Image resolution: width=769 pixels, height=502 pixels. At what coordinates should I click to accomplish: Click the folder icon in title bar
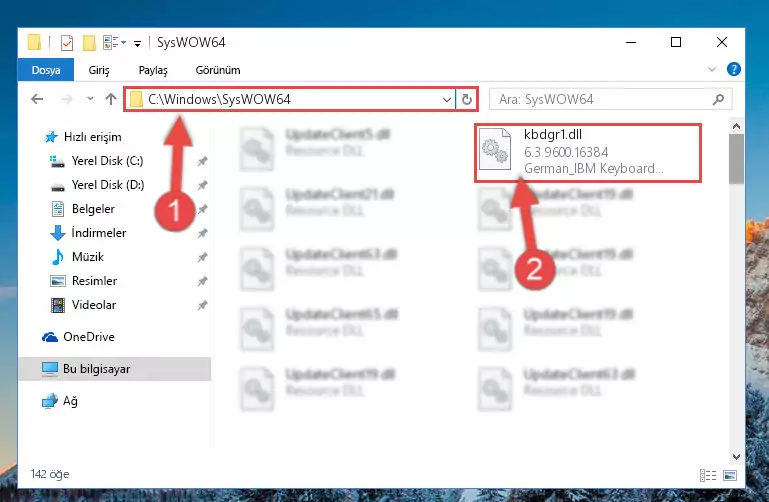coord(34,42)
